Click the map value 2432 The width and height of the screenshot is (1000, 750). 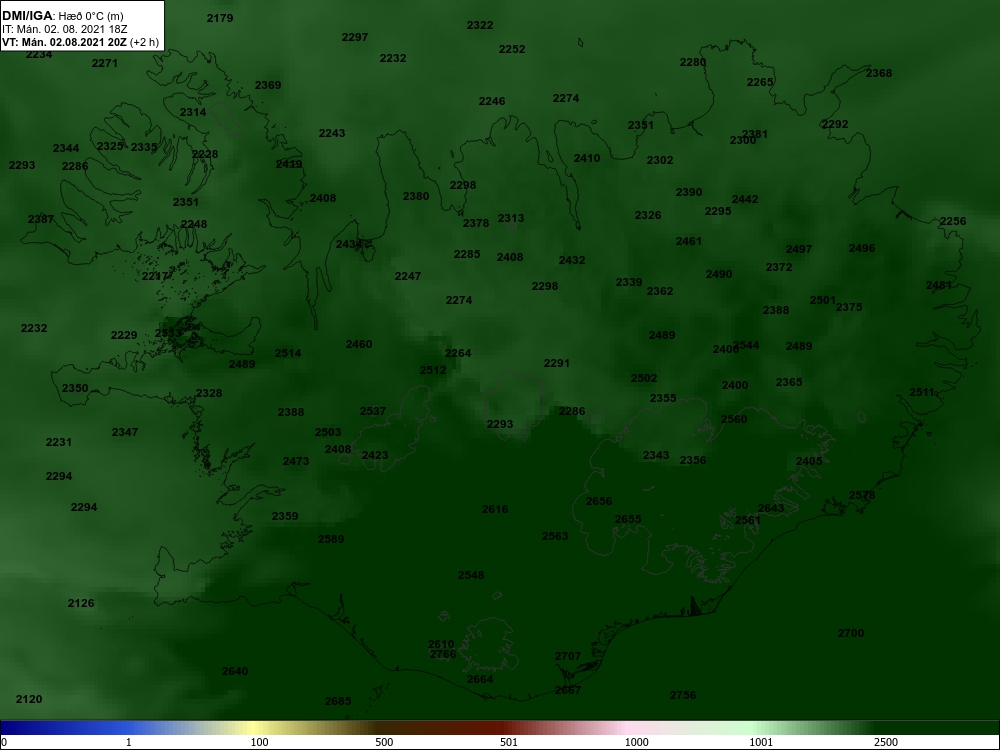(x=572, y=261)
